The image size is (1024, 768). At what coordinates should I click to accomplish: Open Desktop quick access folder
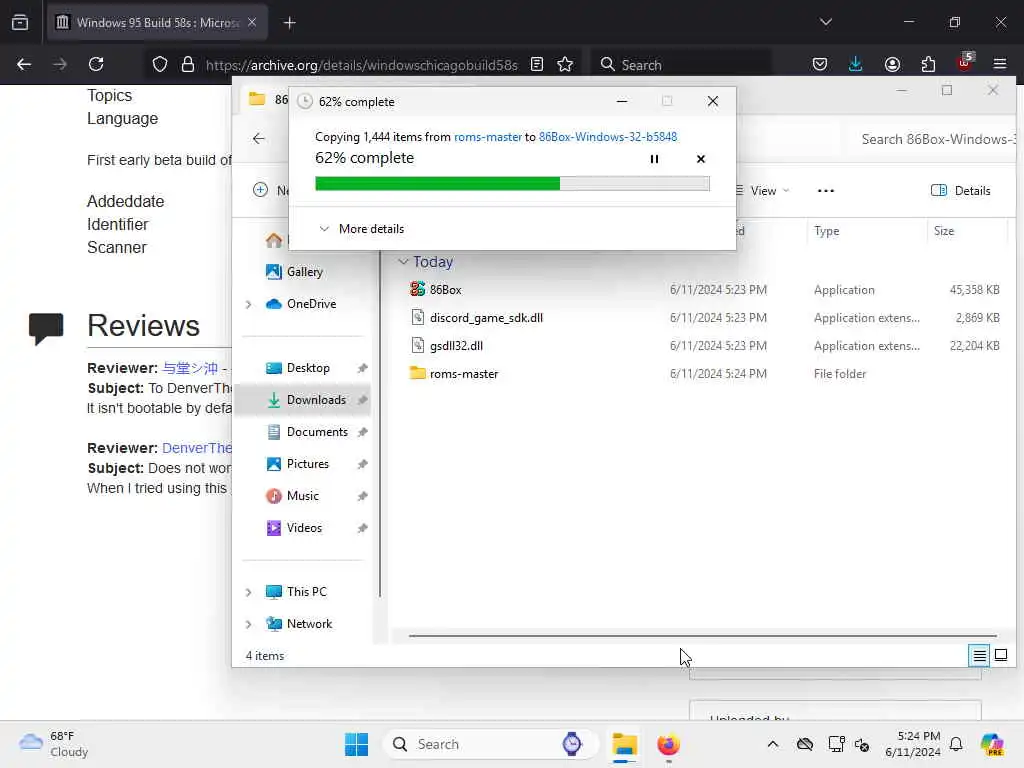coord(307,368)
